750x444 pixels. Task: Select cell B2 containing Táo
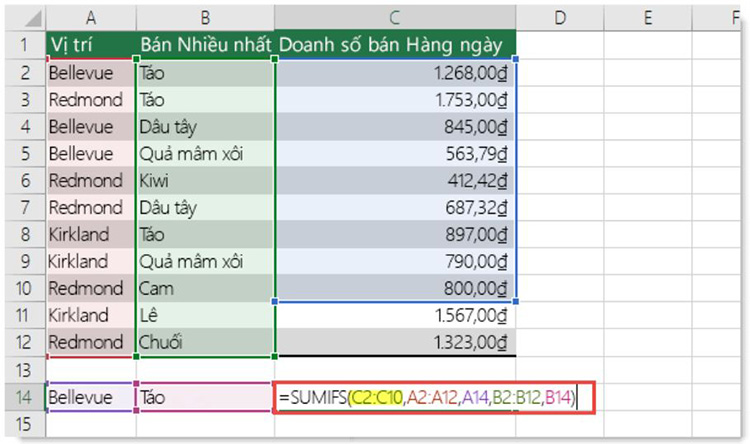click(205, 73)
